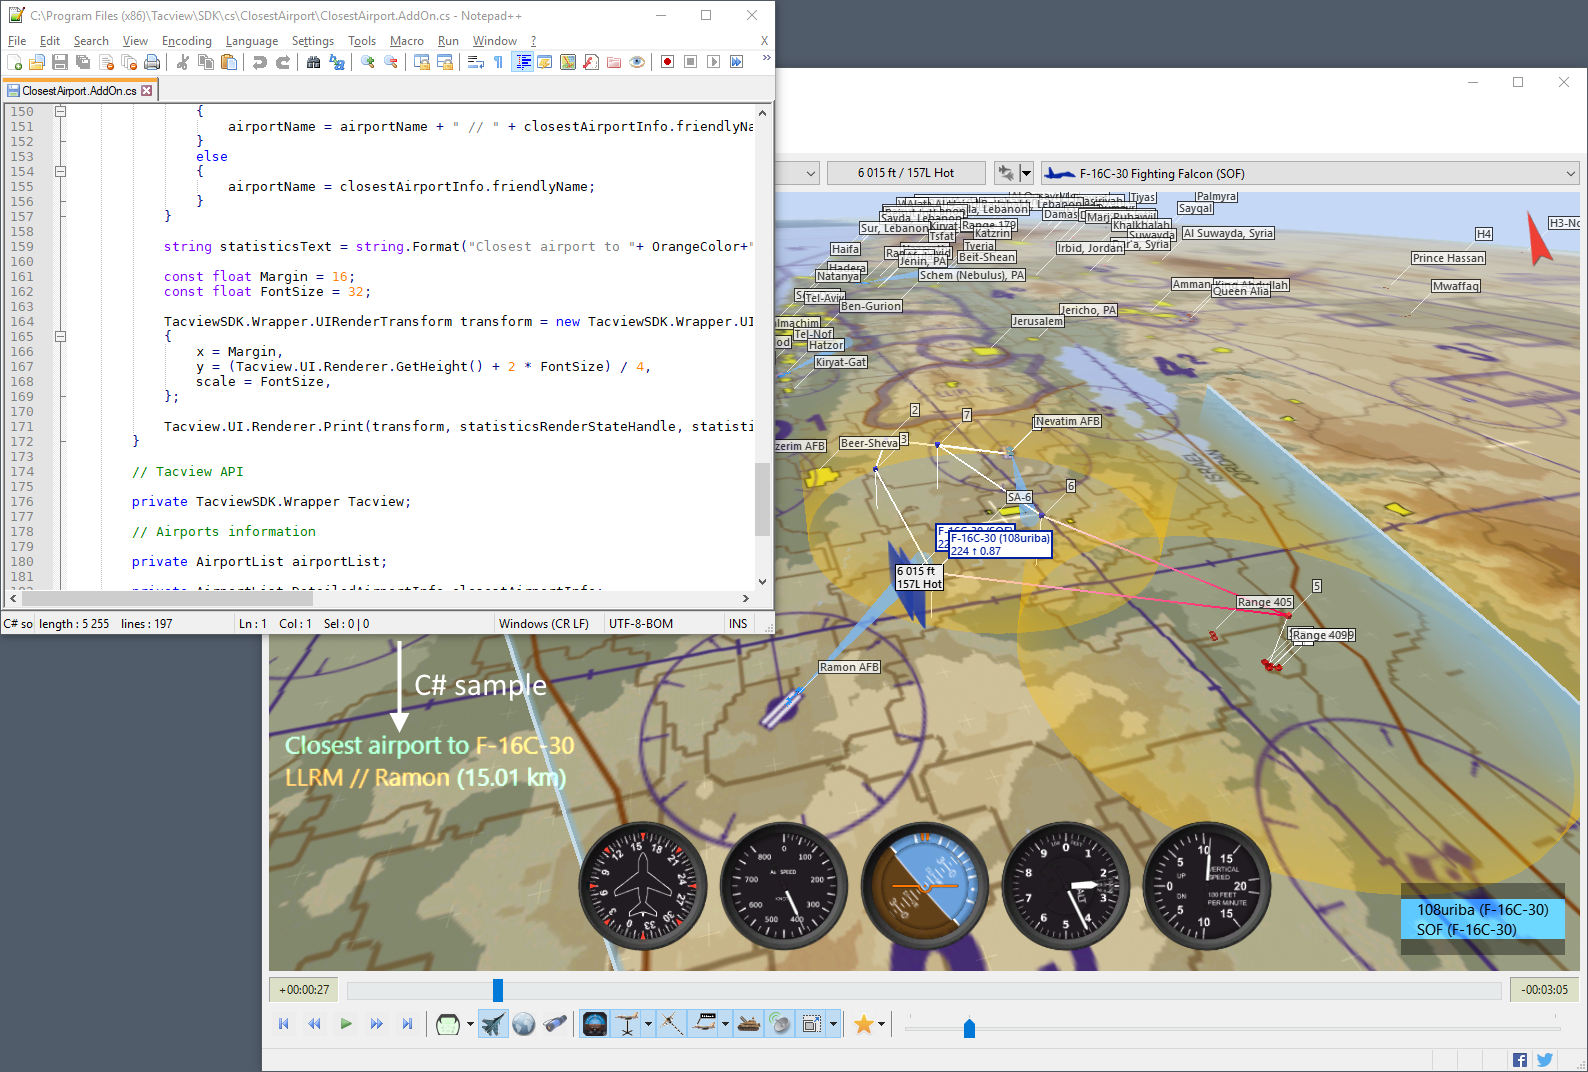The height and width of the screenshot is (1072, 1588).
Task: Click the 6 015 ft / 157L Hot field
Action: click(x=906, y=173)
